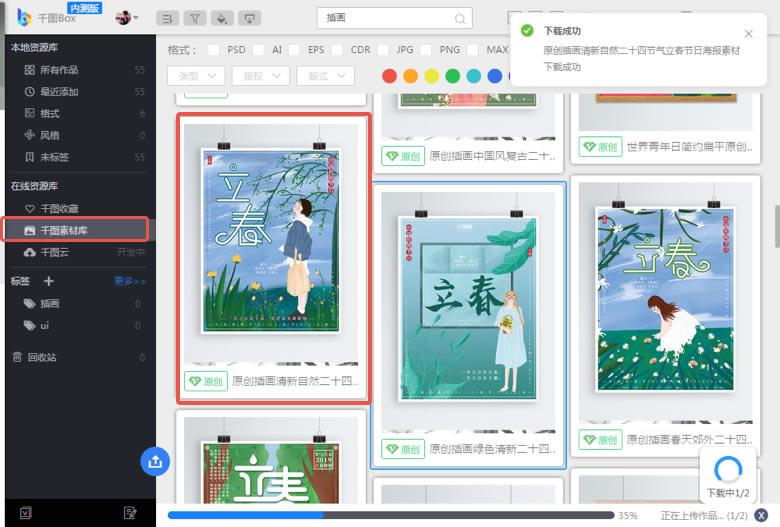Select the yellow color filter
The height and width of the screenshot is (527, 780).
[431, 76]
